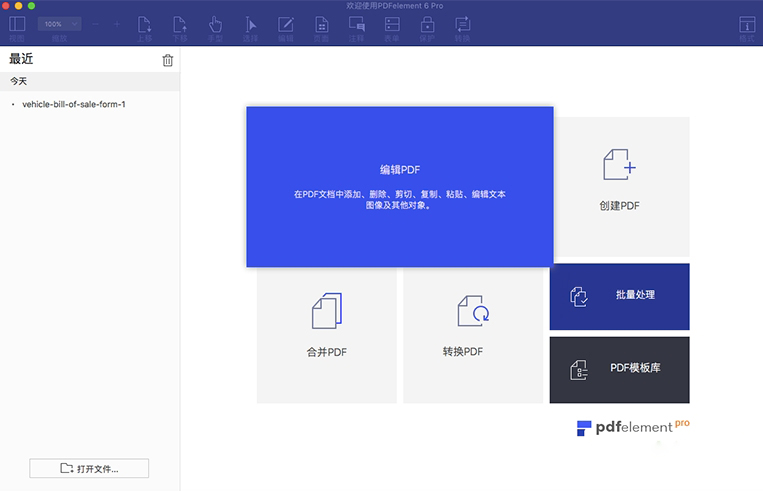Toggle the sidebar view icon in the toolbar
Viewport: 763px width, 491px height.
[17, 24]
